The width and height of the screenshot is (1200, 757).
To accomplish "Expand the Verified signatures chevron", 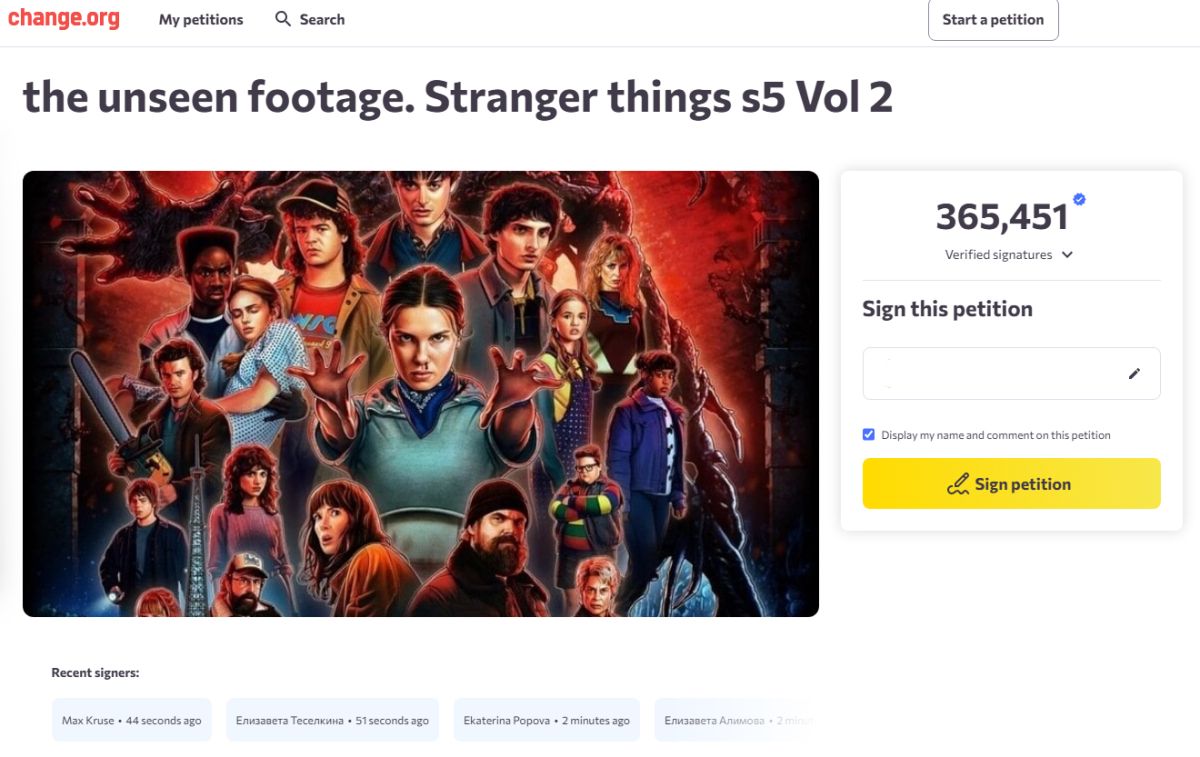I will click(x=1067, y=255).
